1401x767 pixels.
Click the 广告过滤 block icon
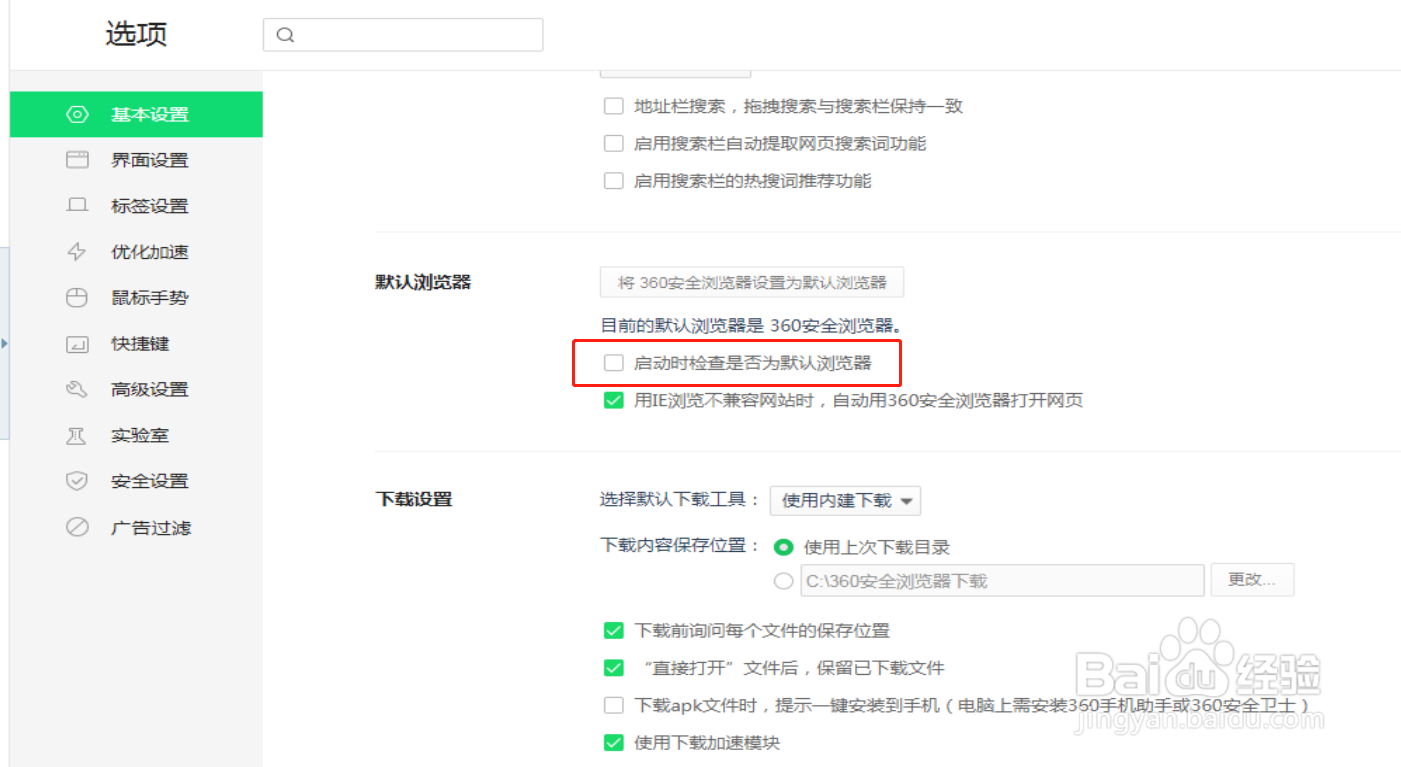77,527
